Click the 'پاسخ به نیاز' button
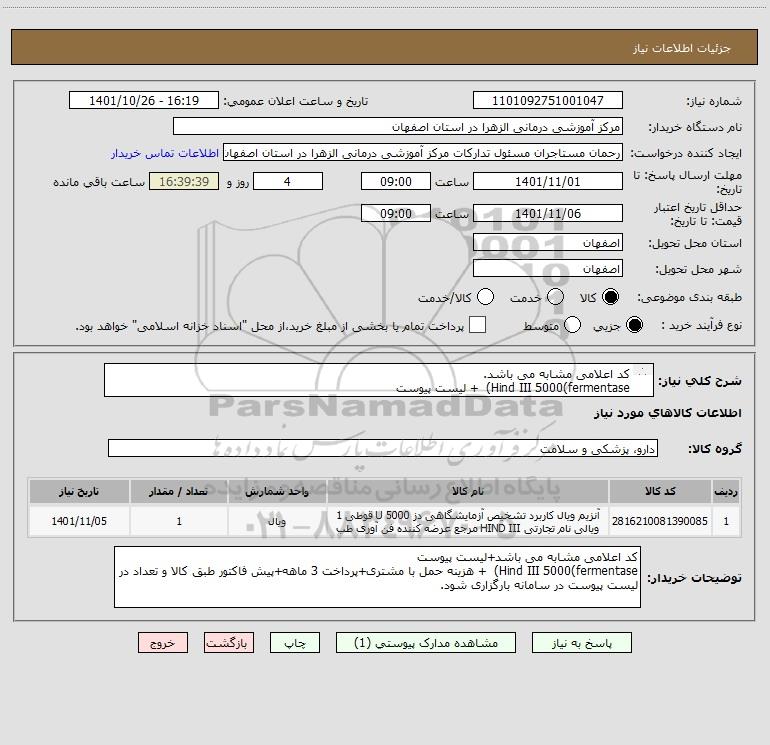This screenshot has height=745, width=770. [x=581, y=643]
